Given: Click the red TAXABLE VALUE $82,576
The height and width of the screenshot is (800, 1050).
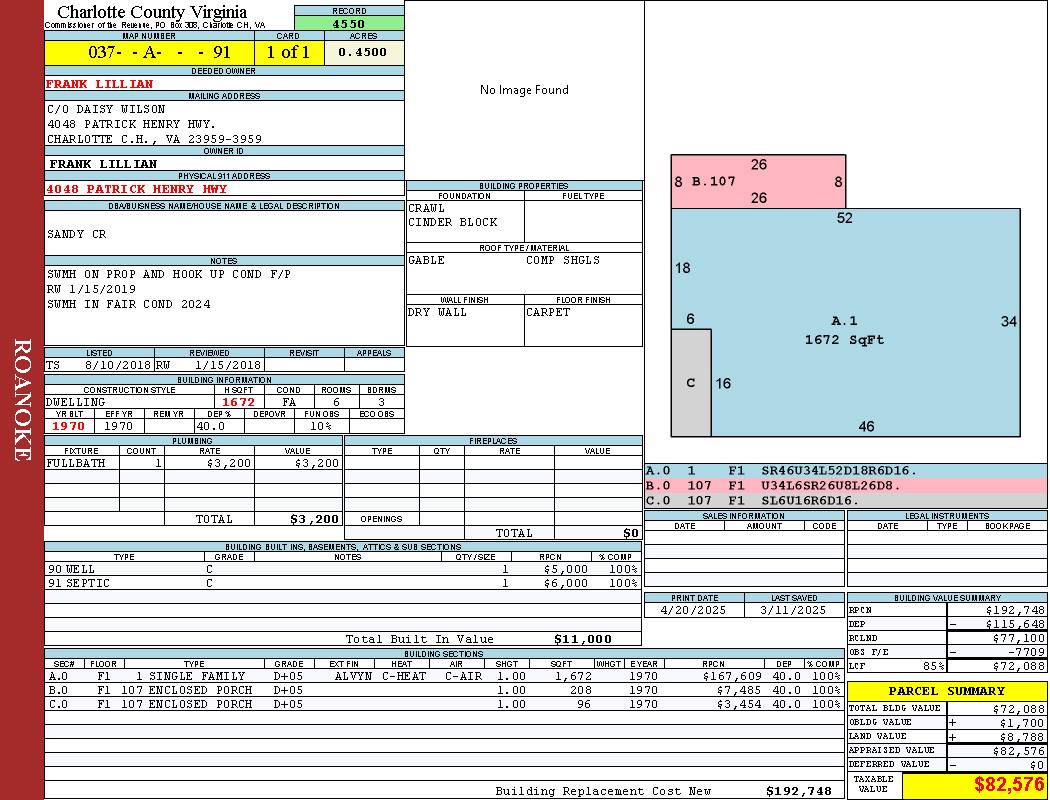Looking at the screenshot, I should click(1008, 785).
